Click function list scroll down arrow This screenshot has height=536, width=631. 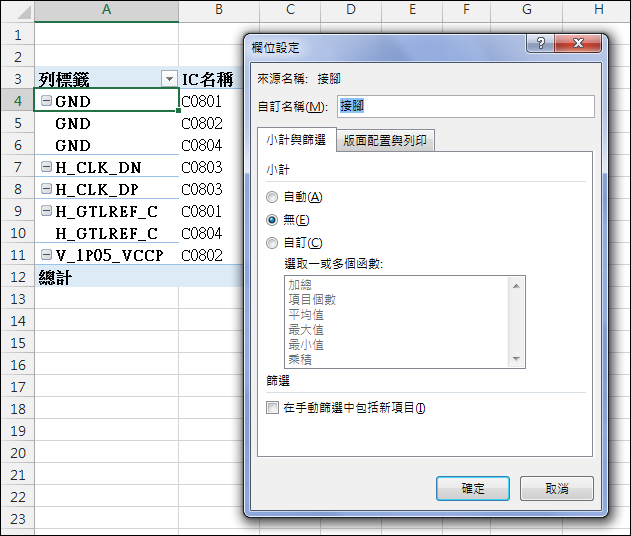pos(516,359)
